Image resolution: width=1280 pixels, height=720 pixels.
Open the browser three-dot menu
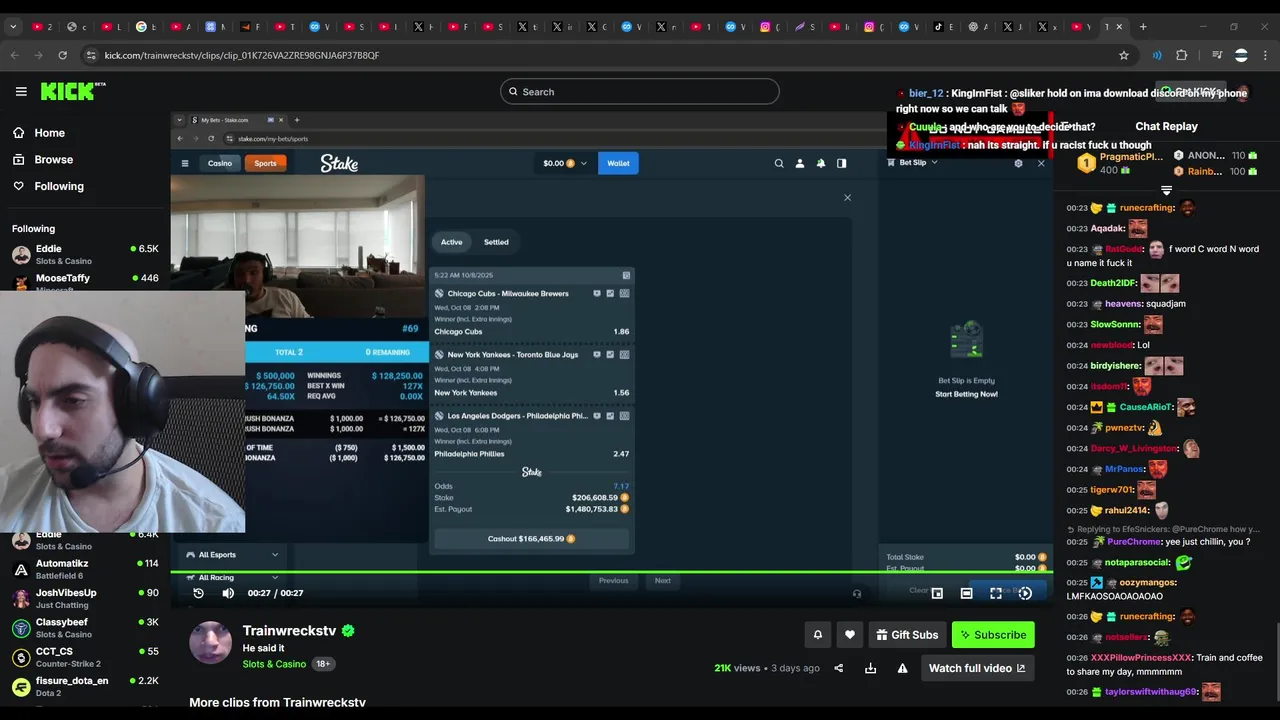(1265, 55)
